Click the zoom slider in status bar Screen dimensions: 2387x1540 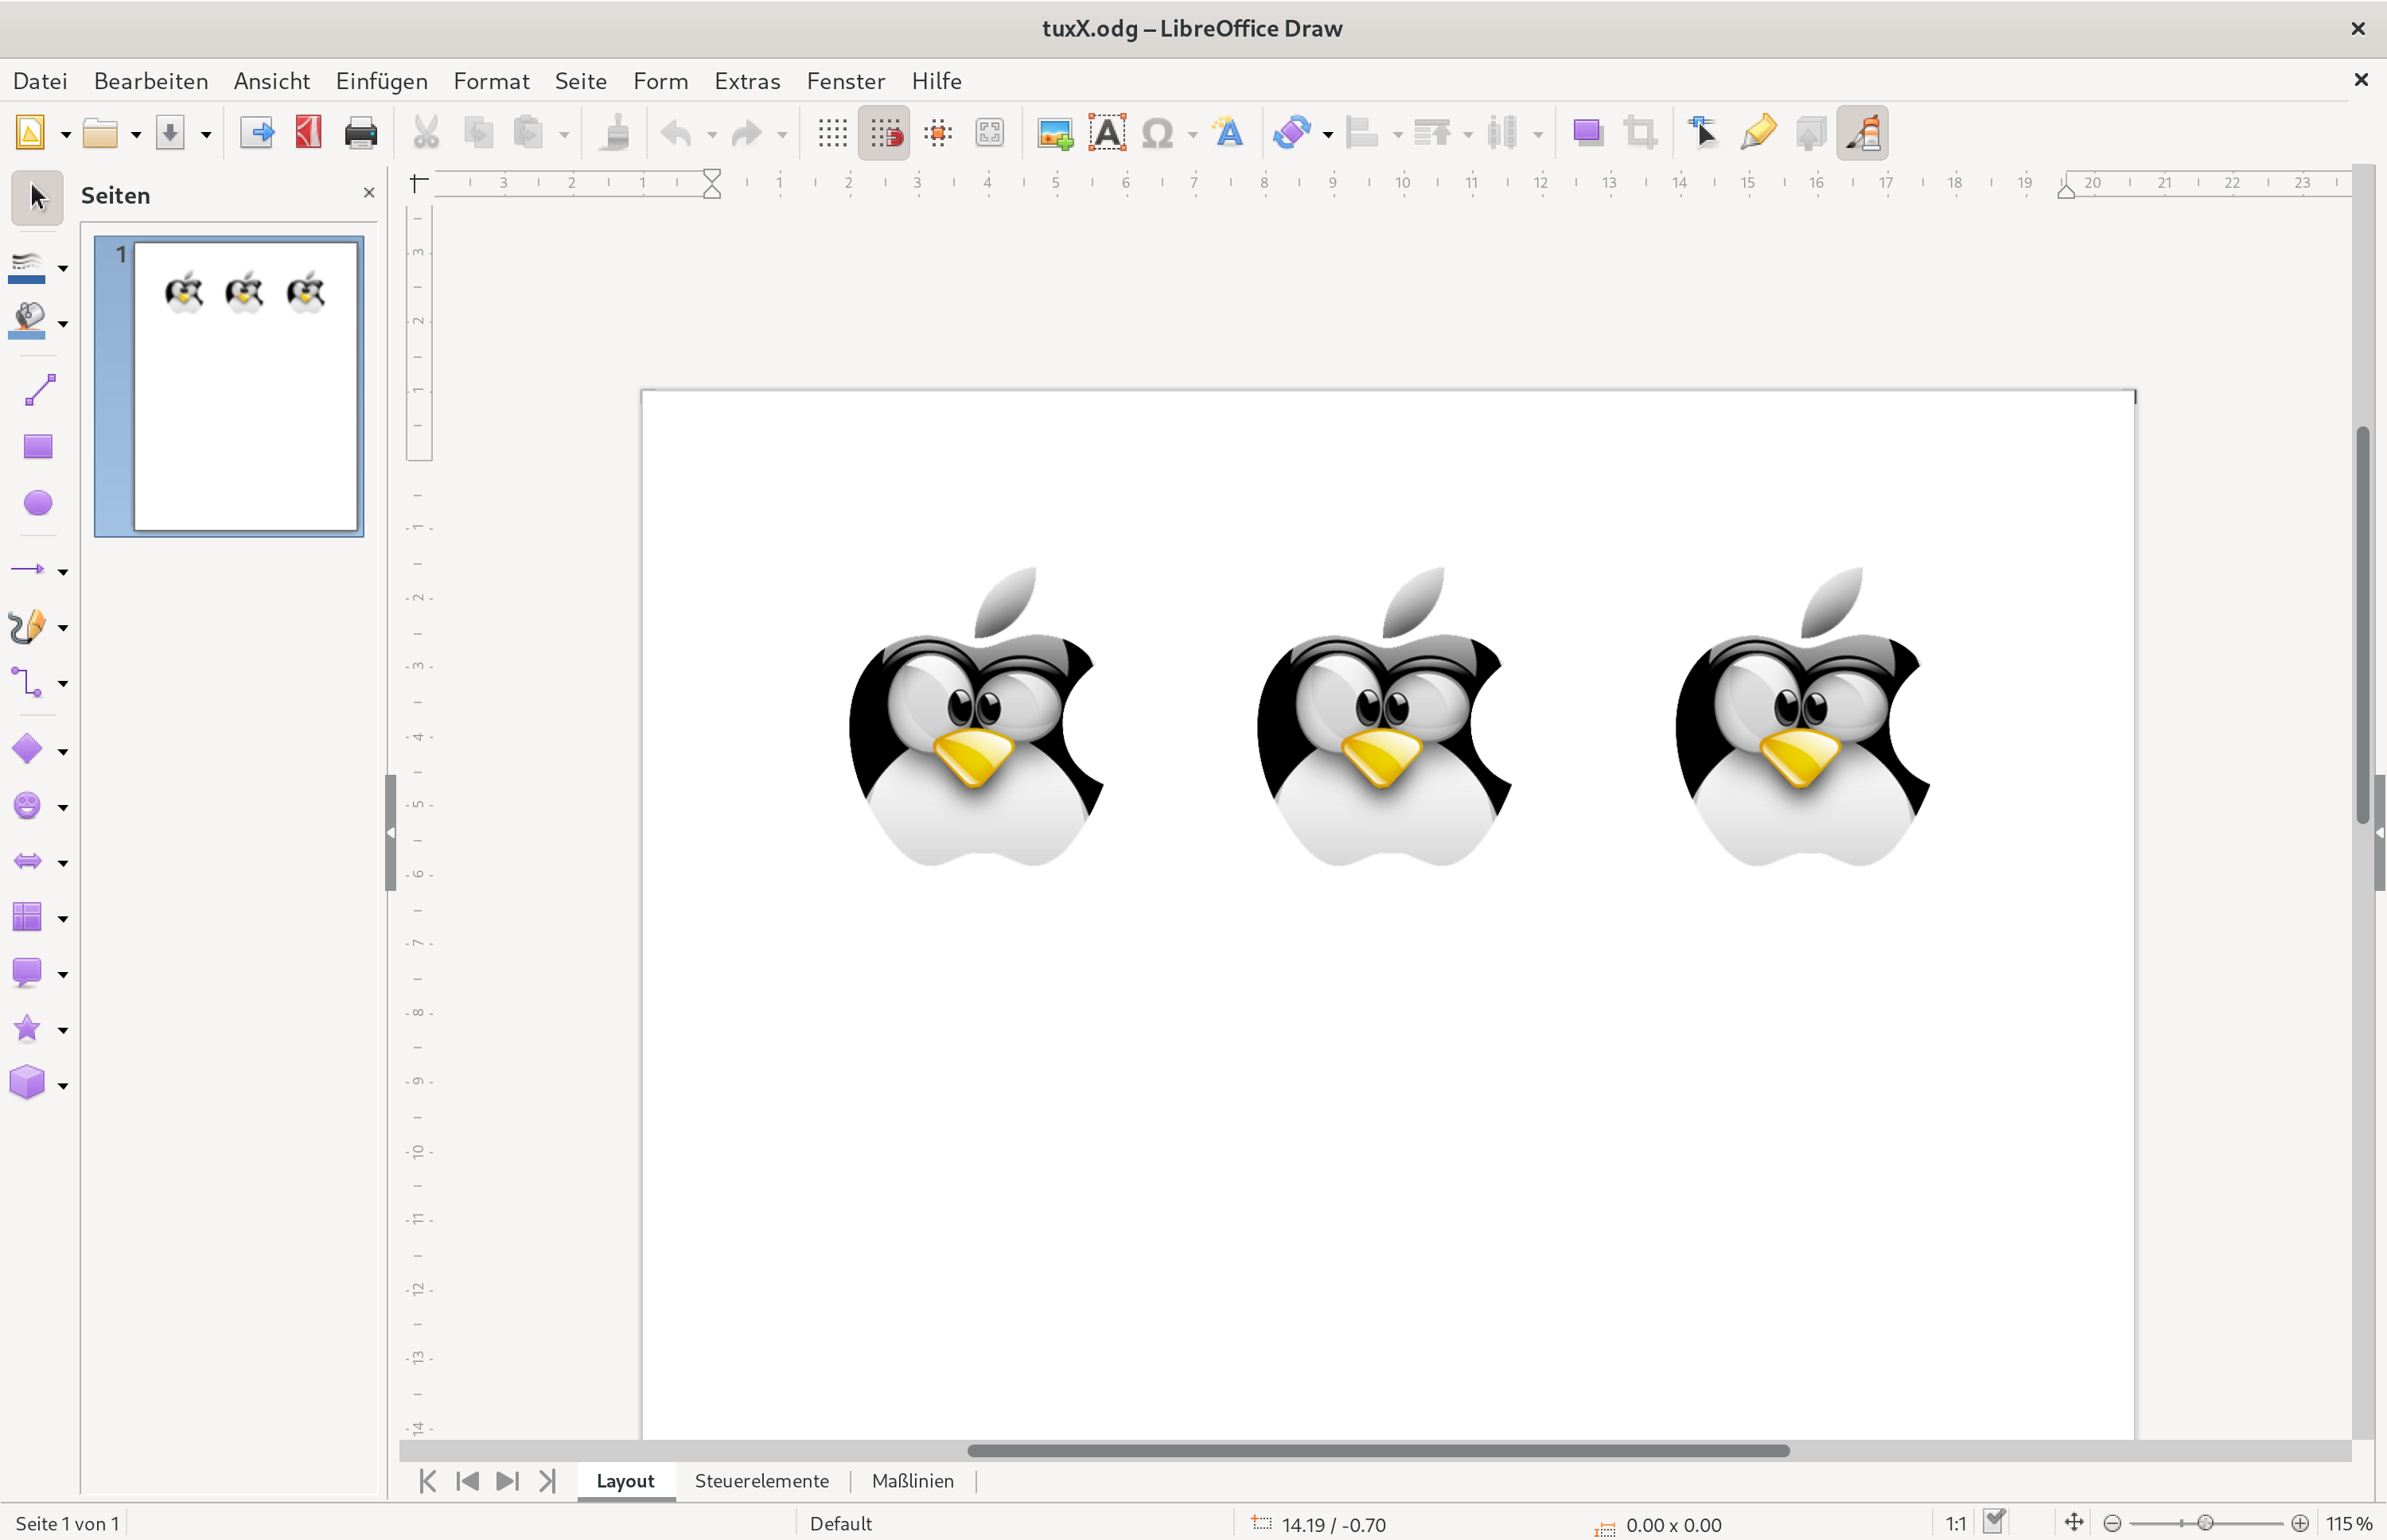pos(2205,1523)
